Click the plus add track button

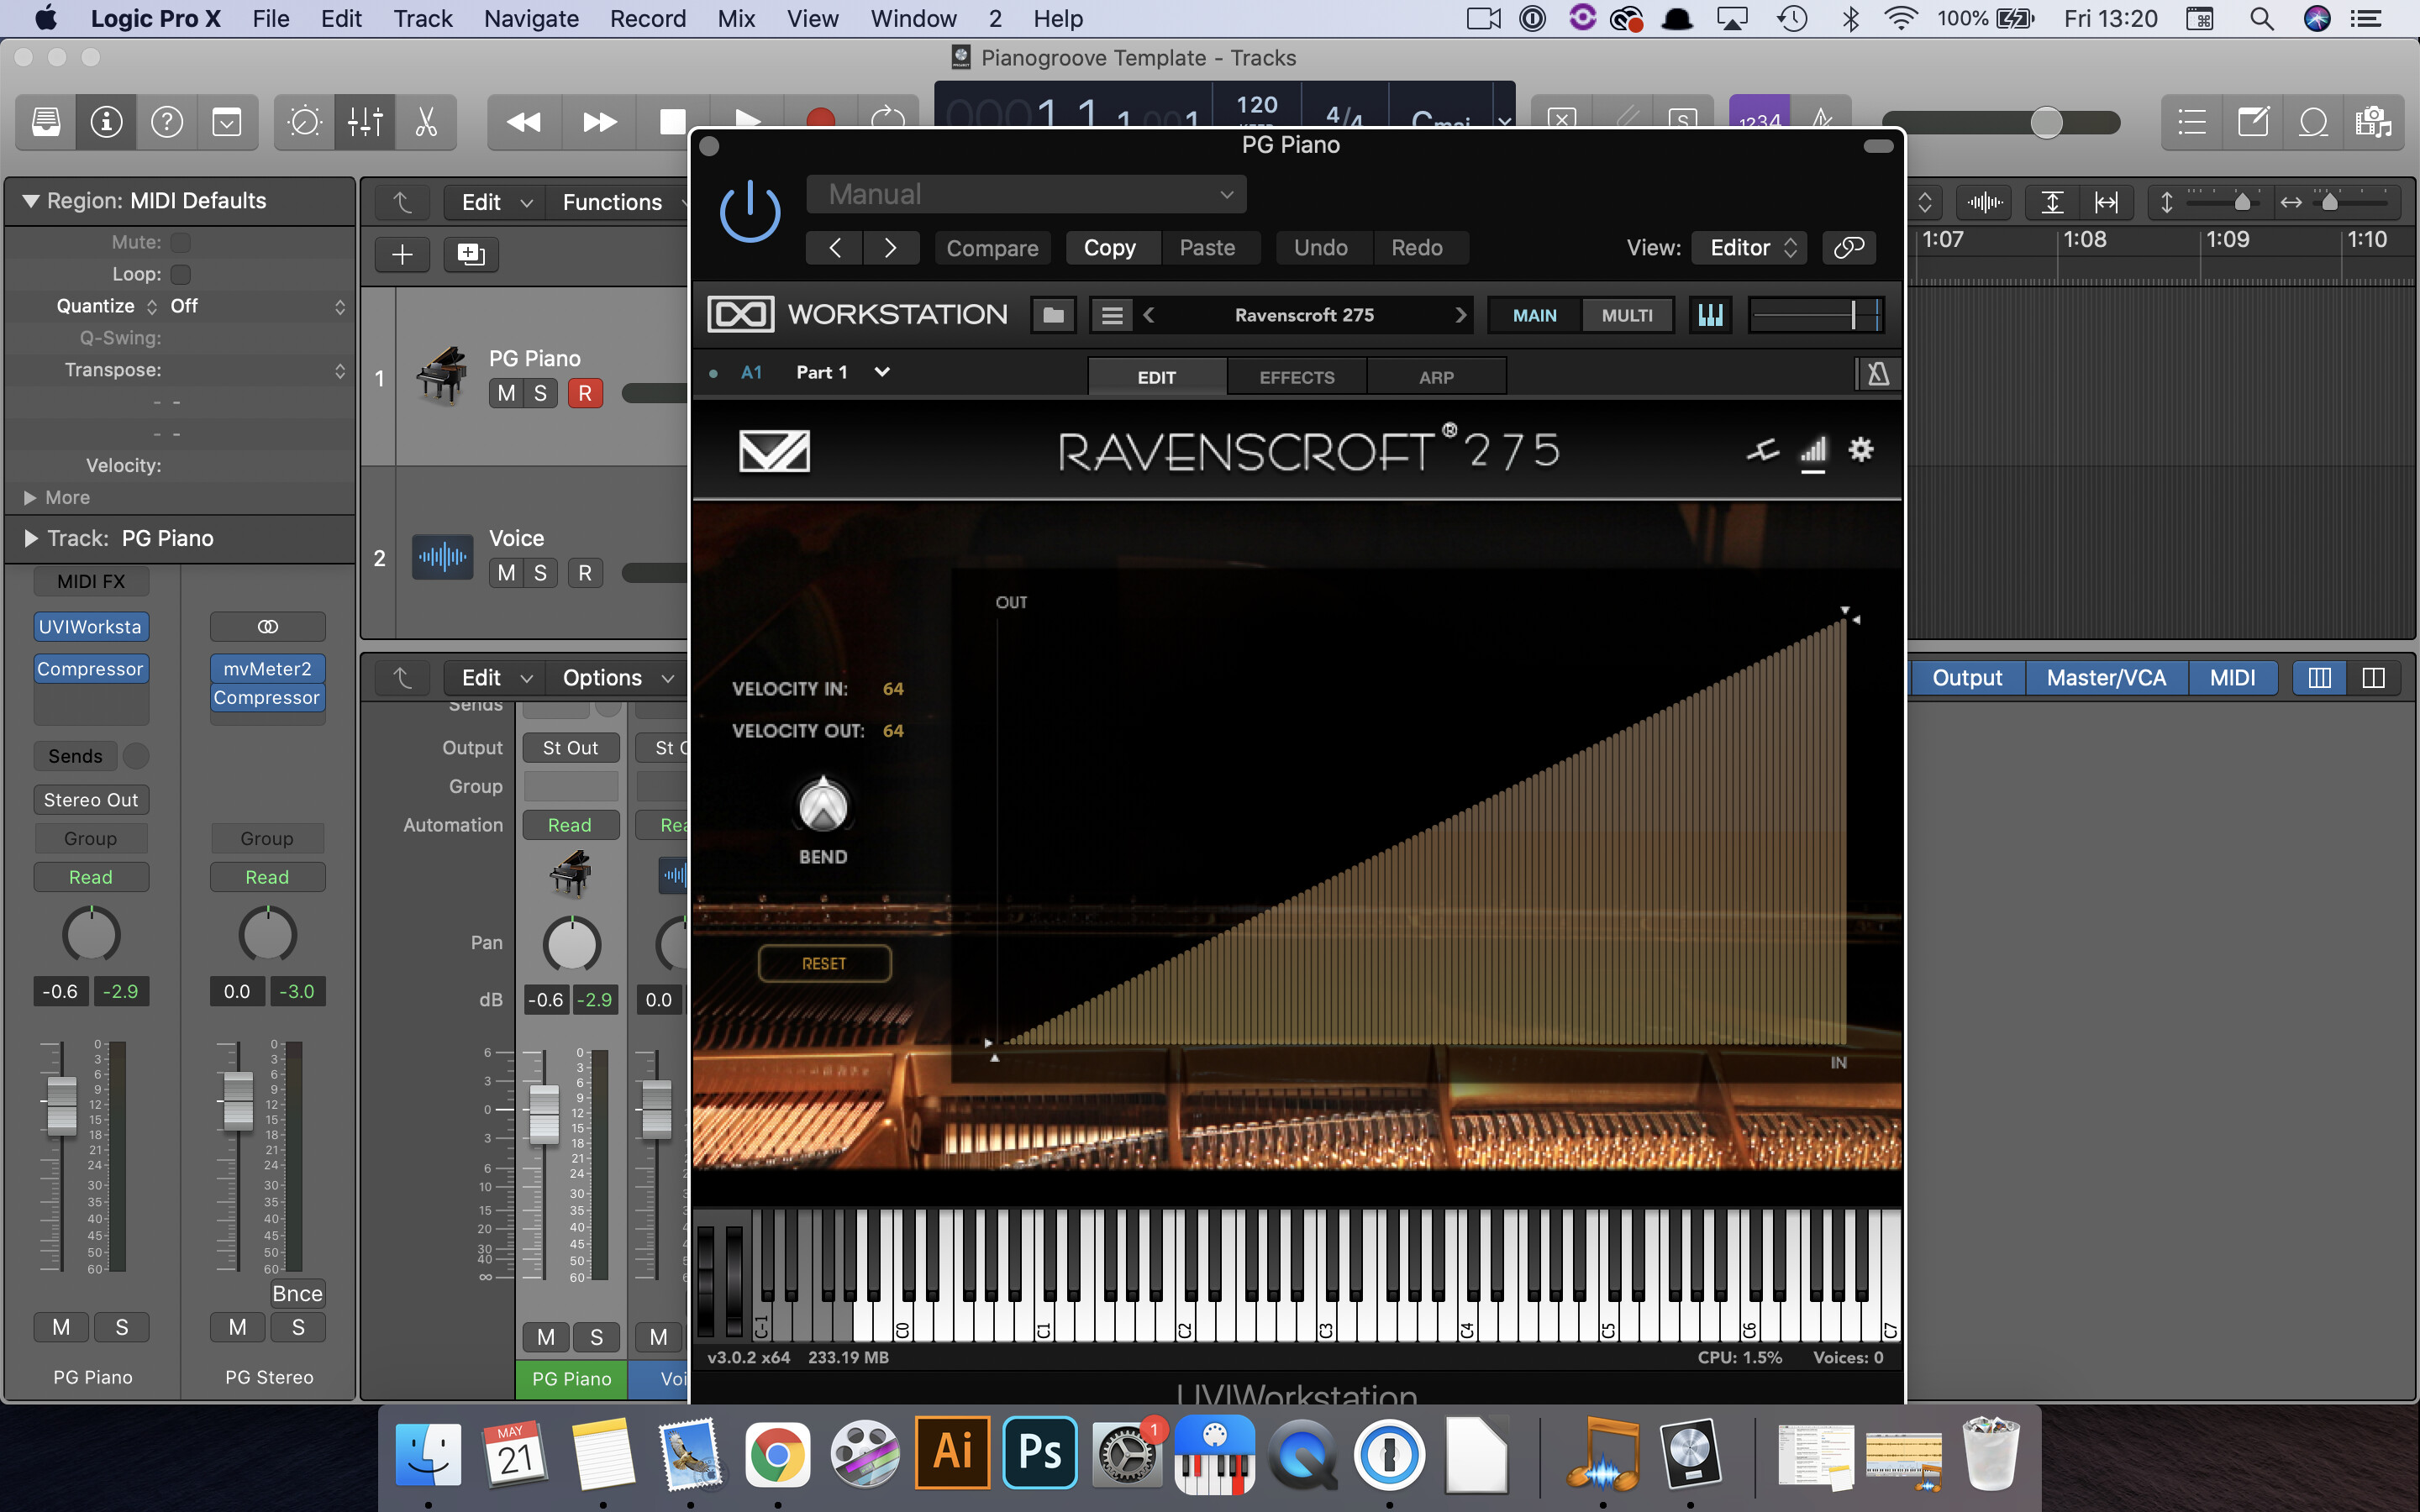click(x=402, y=254)
